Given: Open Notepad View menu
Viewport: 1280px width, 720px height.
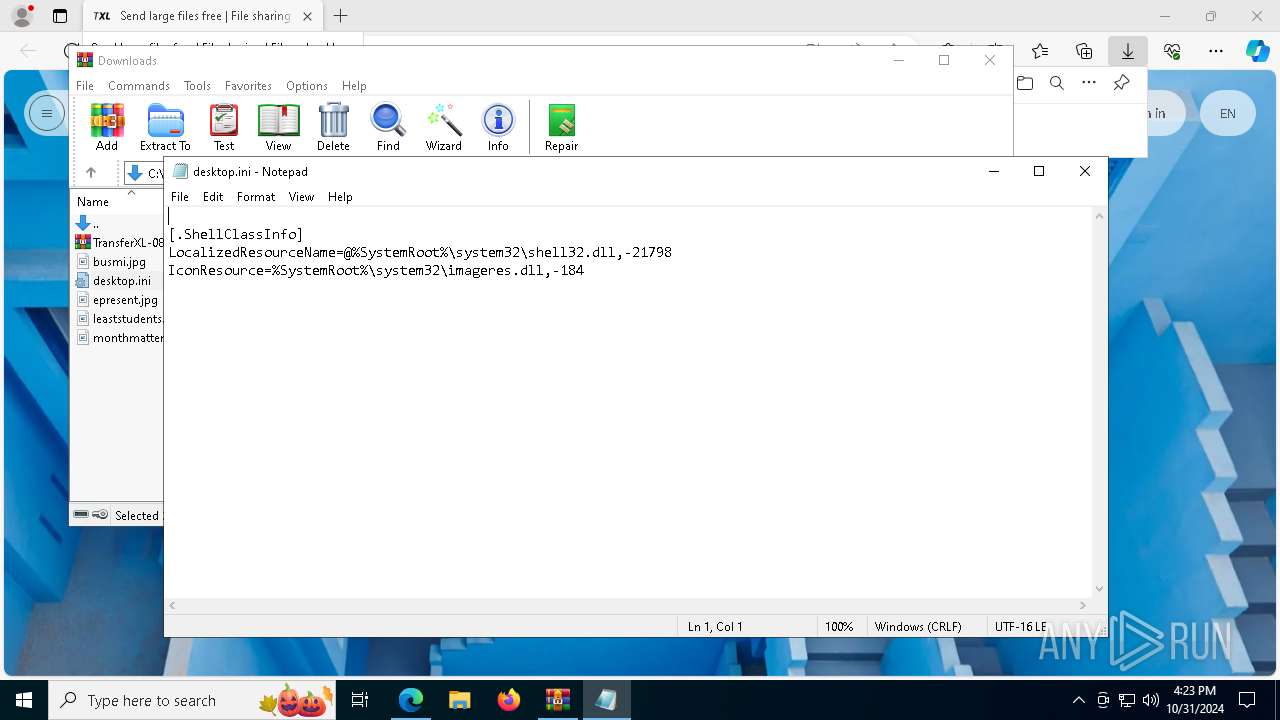Looking at the screenshot, I should click(301, 197).
